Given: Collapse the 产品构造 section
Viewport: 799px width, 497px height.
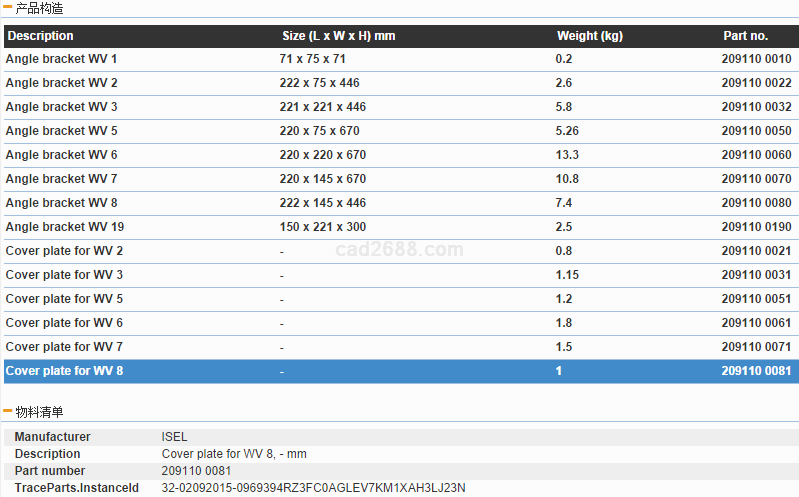Looking at the screenshot, I should pos(9,8).
